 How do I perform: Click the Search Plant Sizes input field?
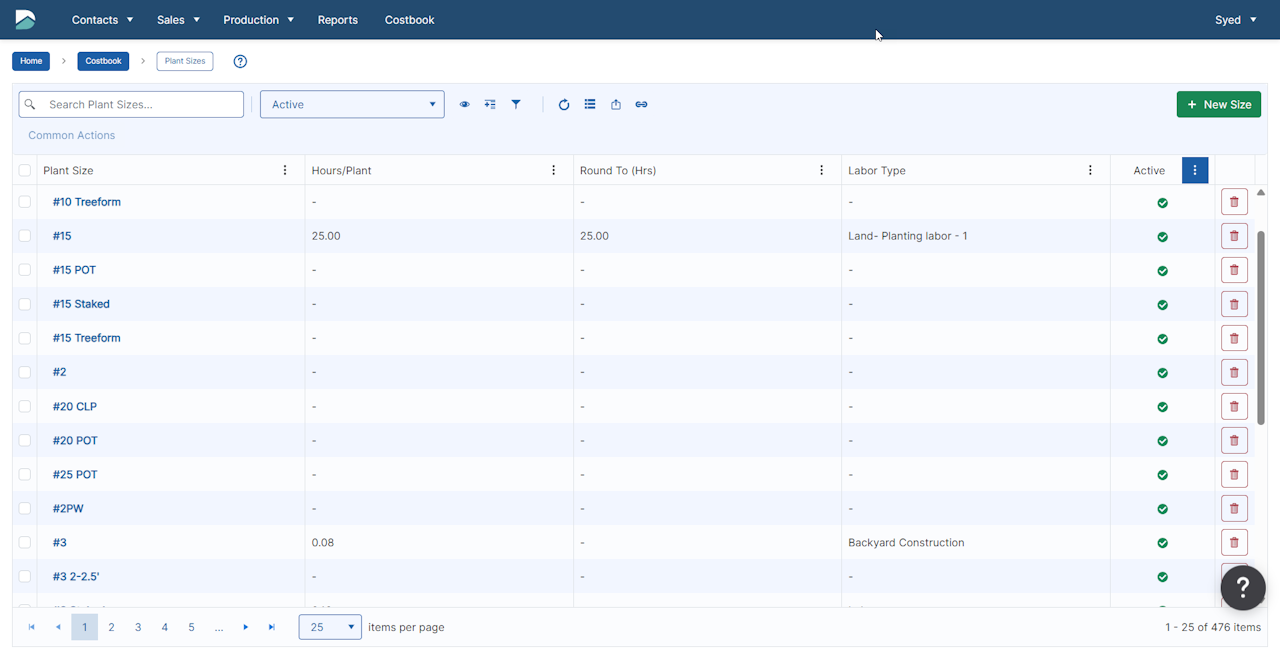[140, 104]
